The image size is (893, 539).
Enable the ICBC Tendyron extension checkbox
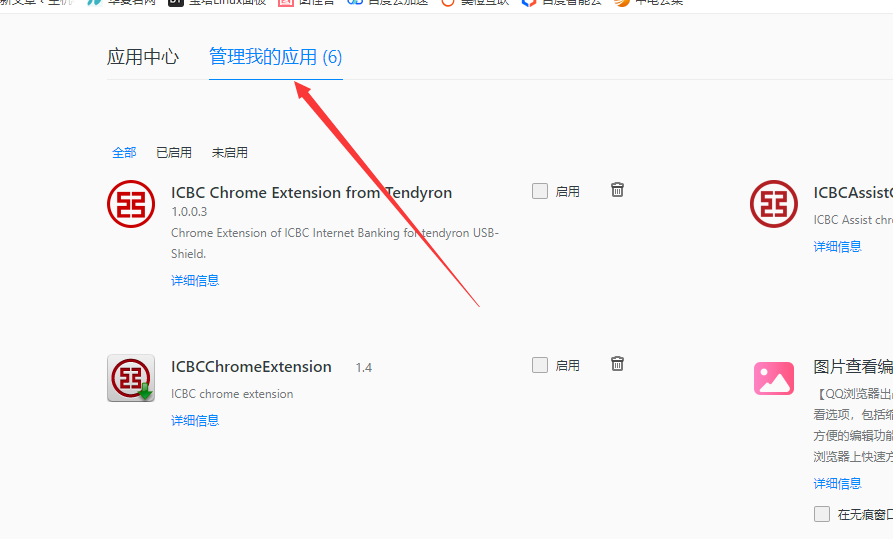tap(540, 191)
